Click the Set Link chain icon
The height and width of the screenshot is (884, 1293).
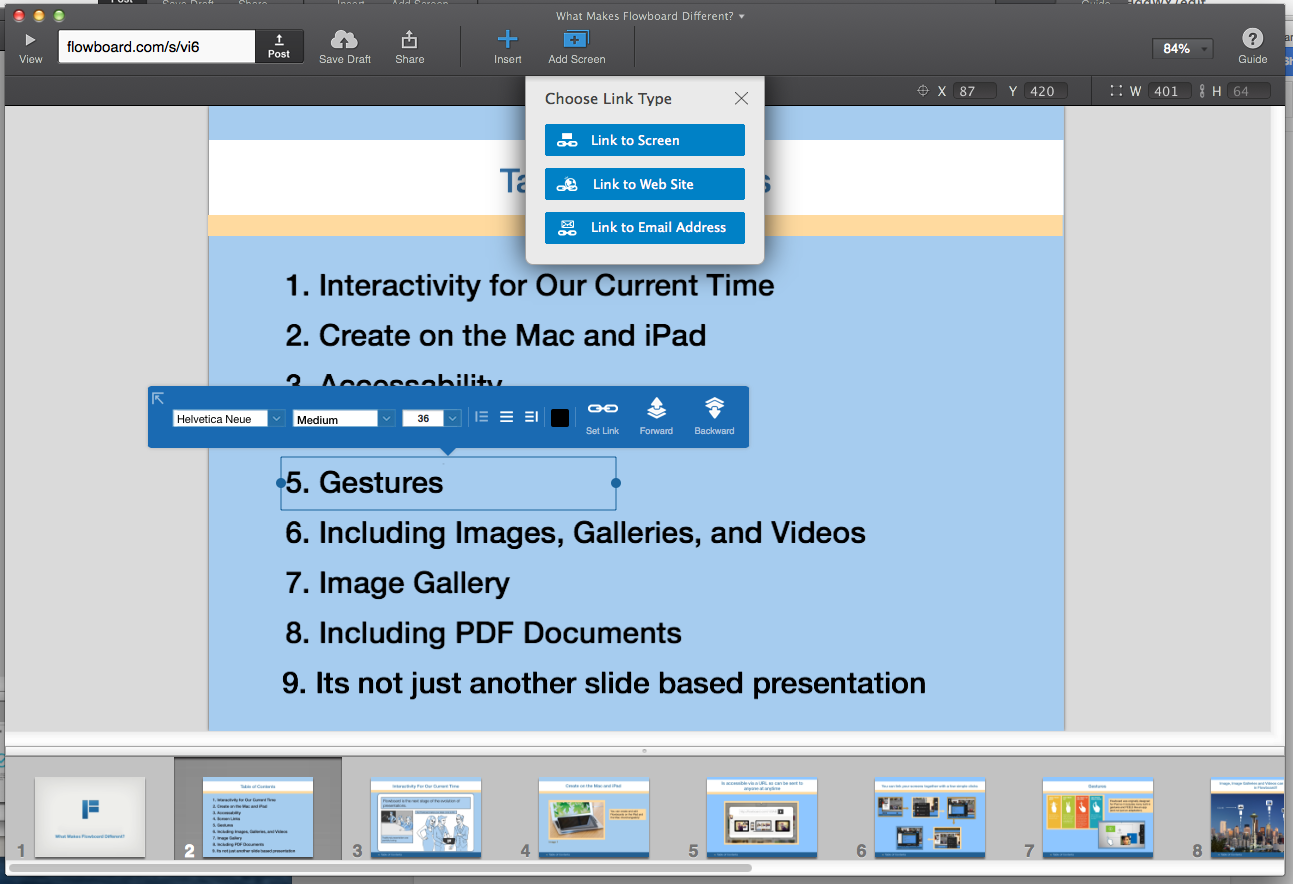602,408
